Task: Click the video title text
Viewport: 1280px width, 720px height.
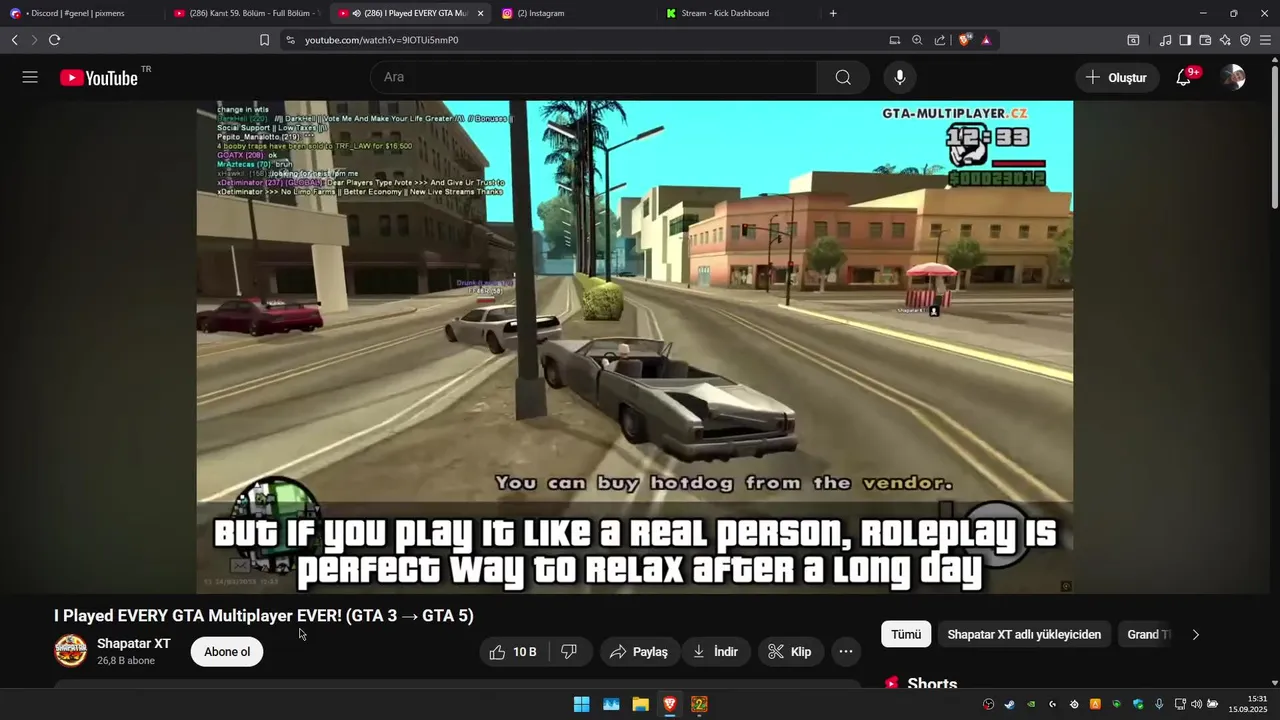Action: pos(264,616)
